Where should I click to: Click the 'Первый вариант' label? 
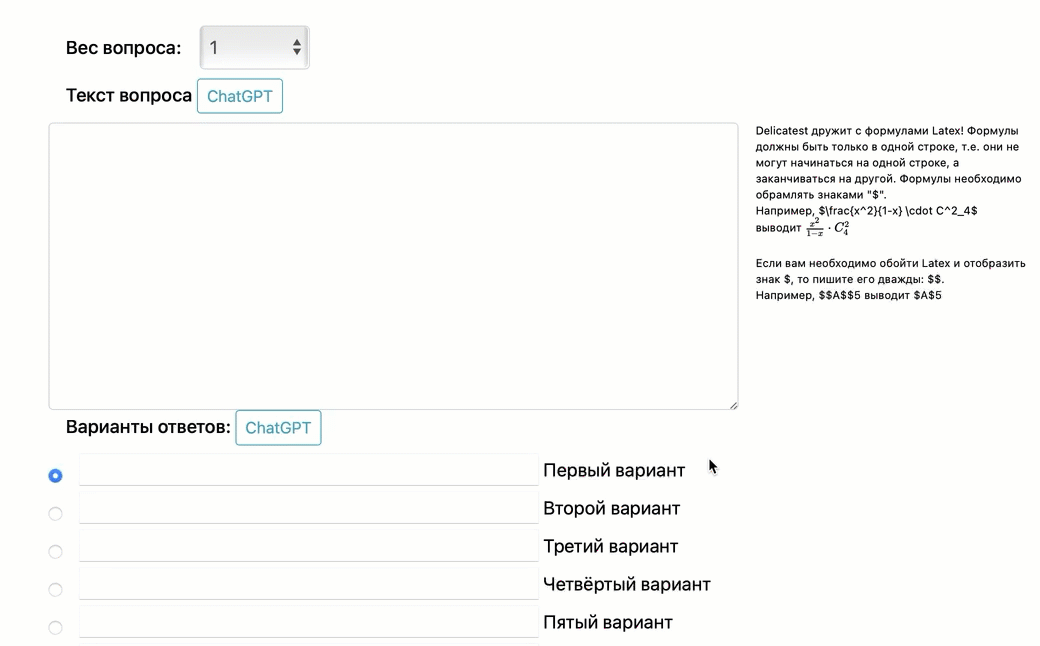click(x=614, y=470)
